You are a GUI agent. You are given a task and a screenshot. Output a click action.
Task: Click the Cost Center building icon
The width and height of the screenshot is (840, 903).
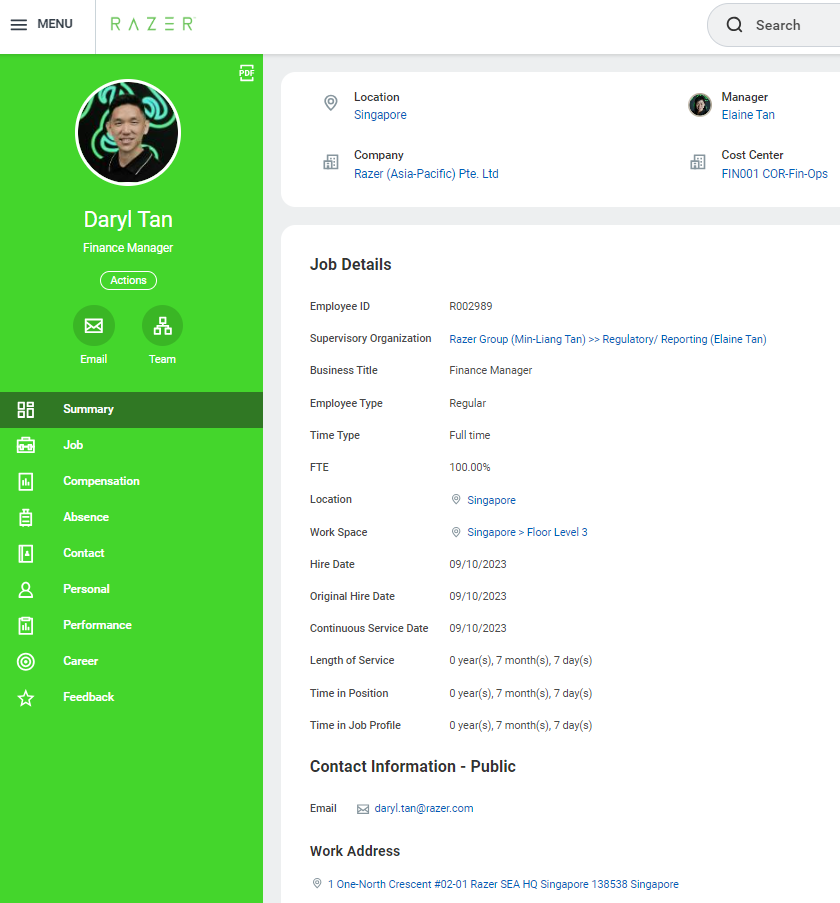coord(698,162)
